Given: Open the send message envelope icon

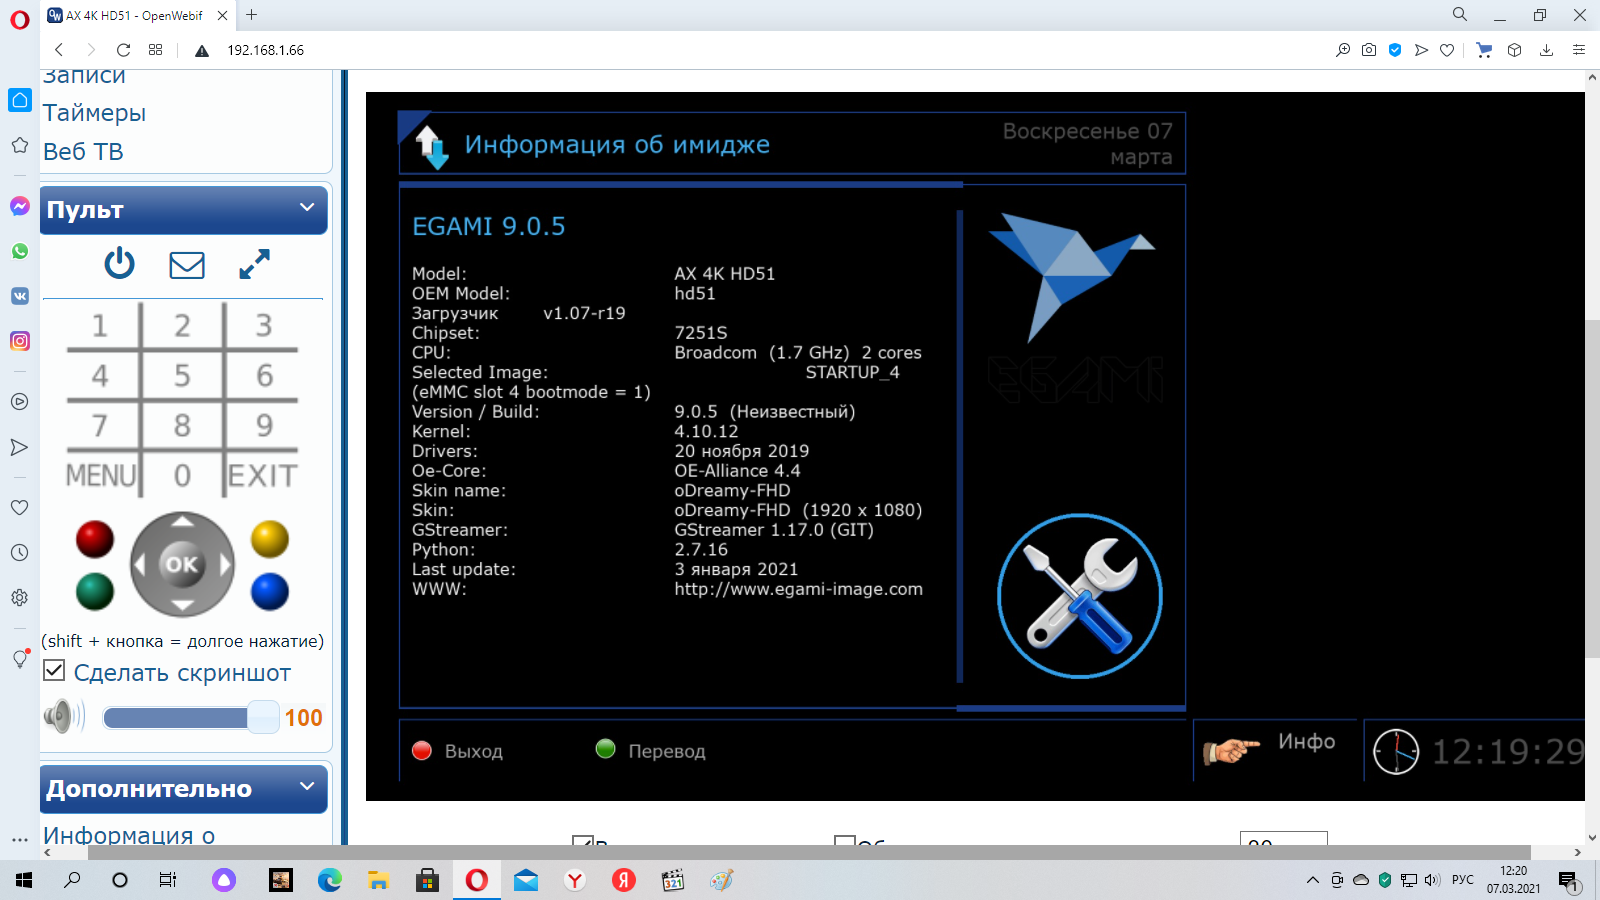Looking at the screenshot, I should click(187, 265).
